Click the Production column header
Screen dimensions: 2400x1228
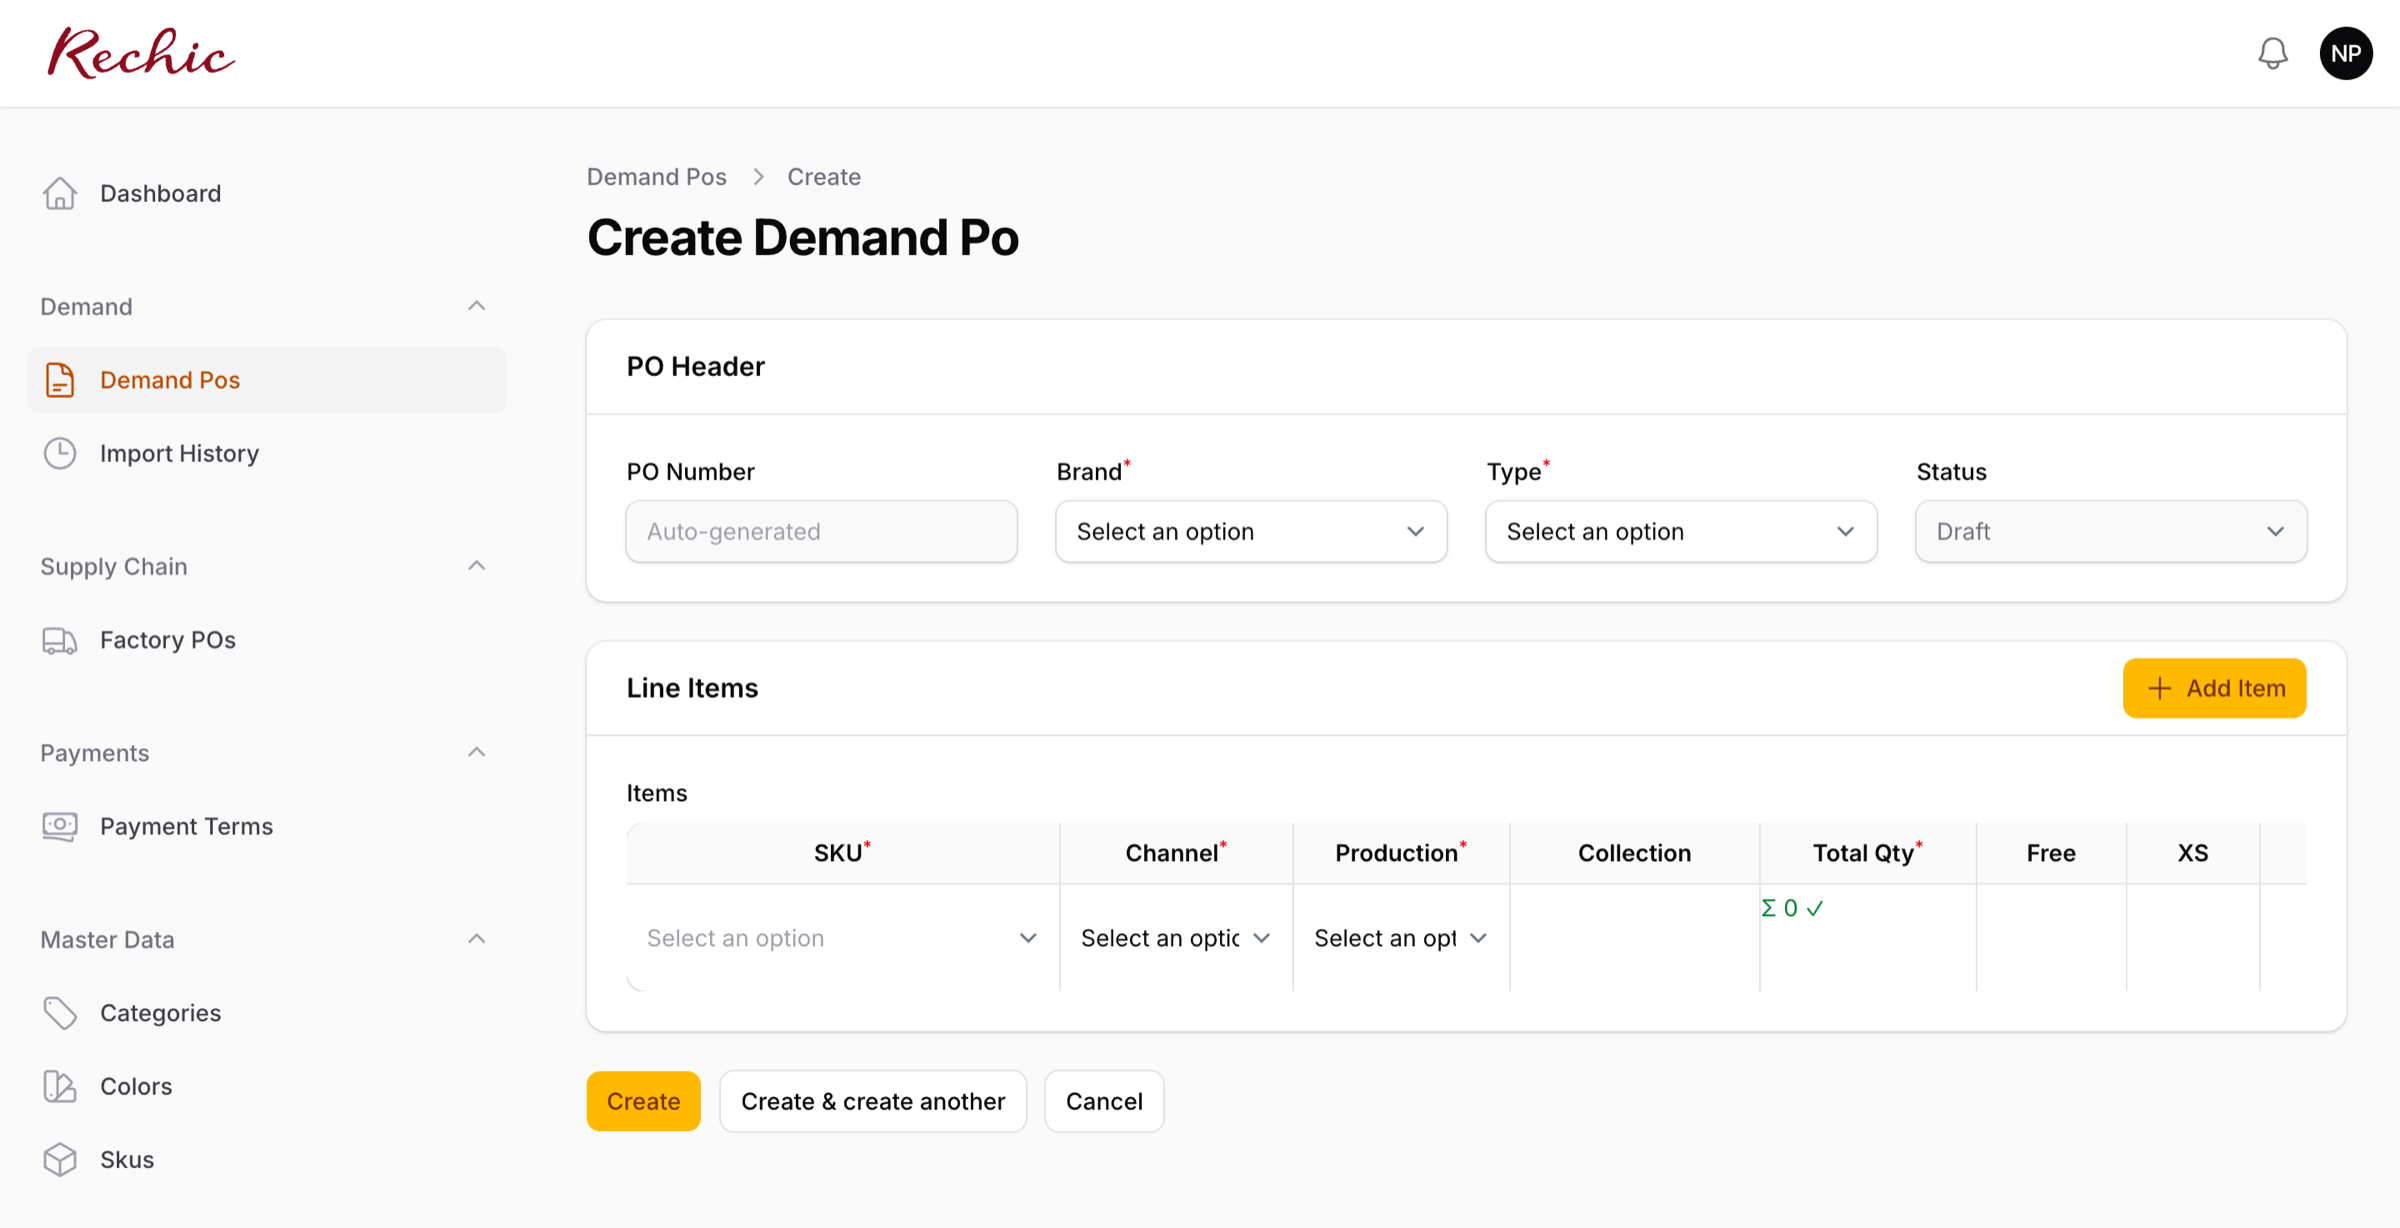1401,853
